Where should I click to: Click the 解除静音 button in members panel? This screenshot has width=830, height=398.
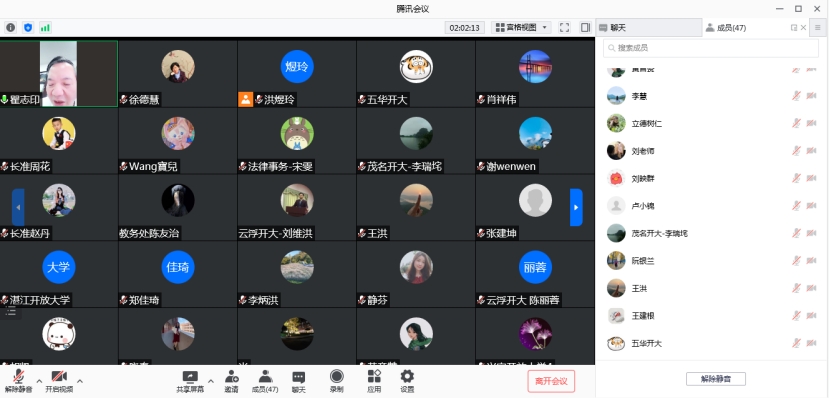tap(716, 379)
